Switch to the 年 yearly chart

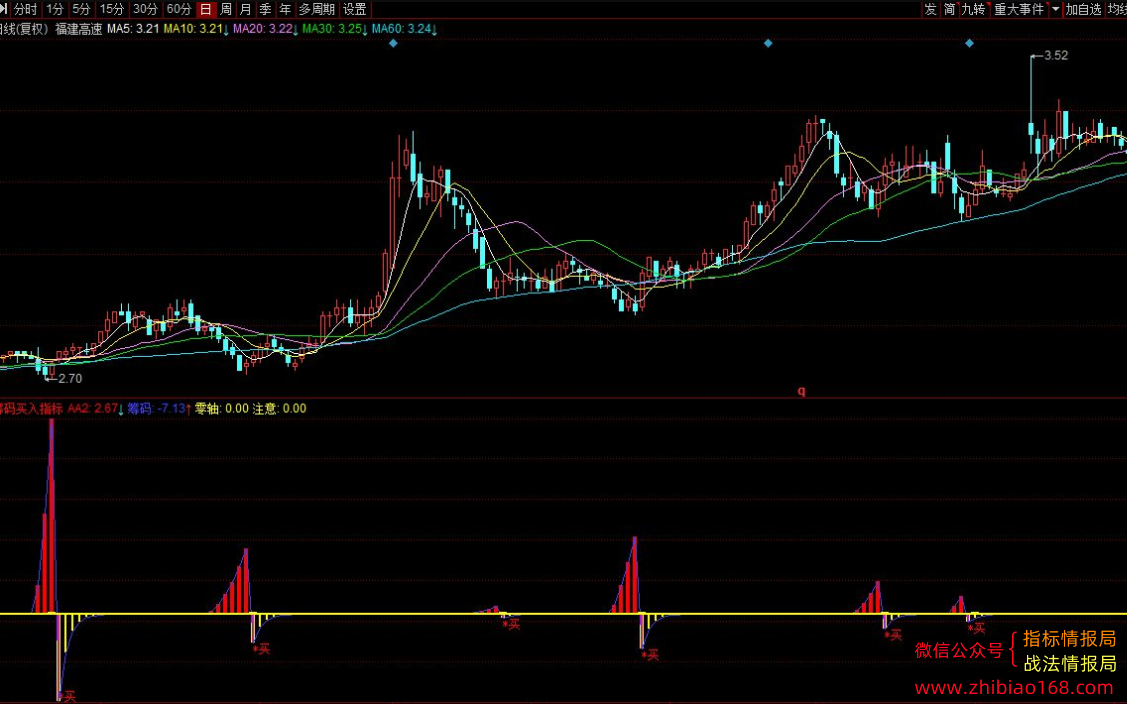tap(285, 9)
